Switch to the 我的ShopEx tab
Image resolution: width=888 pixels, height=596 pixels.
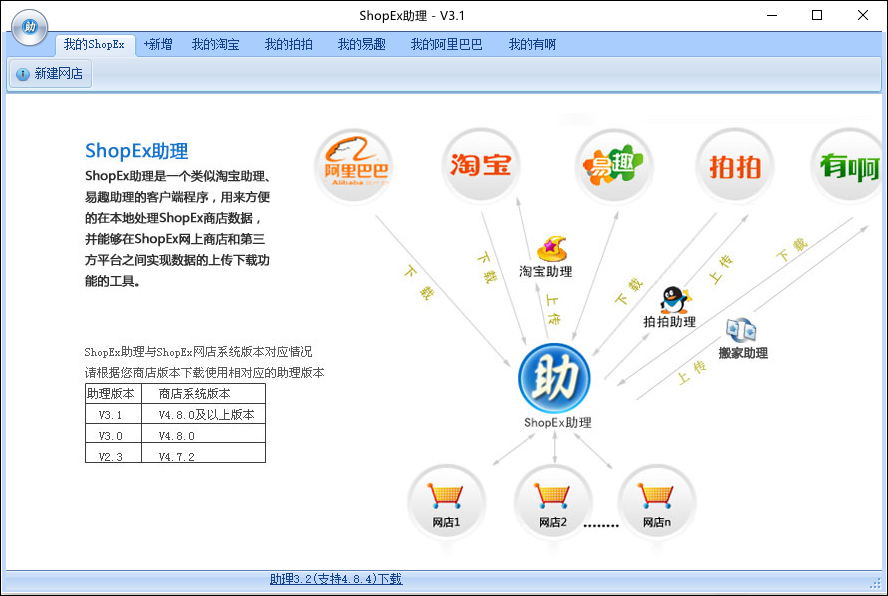[x=95, y=44]
